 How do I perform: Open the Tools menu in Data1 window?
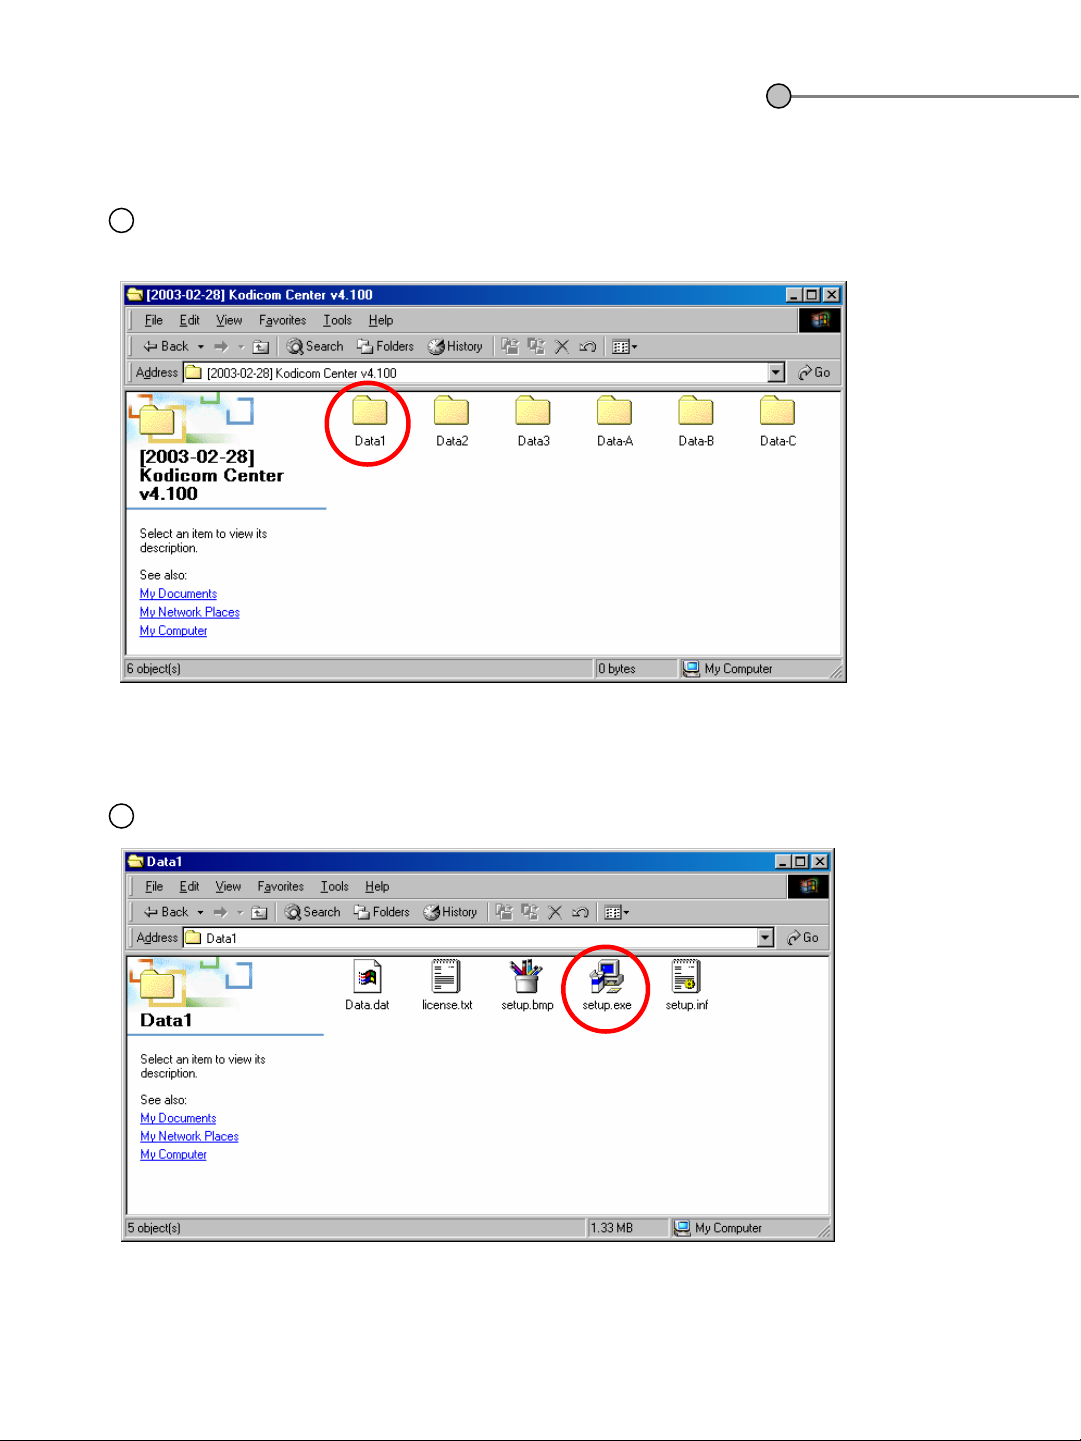click(334, 887)
